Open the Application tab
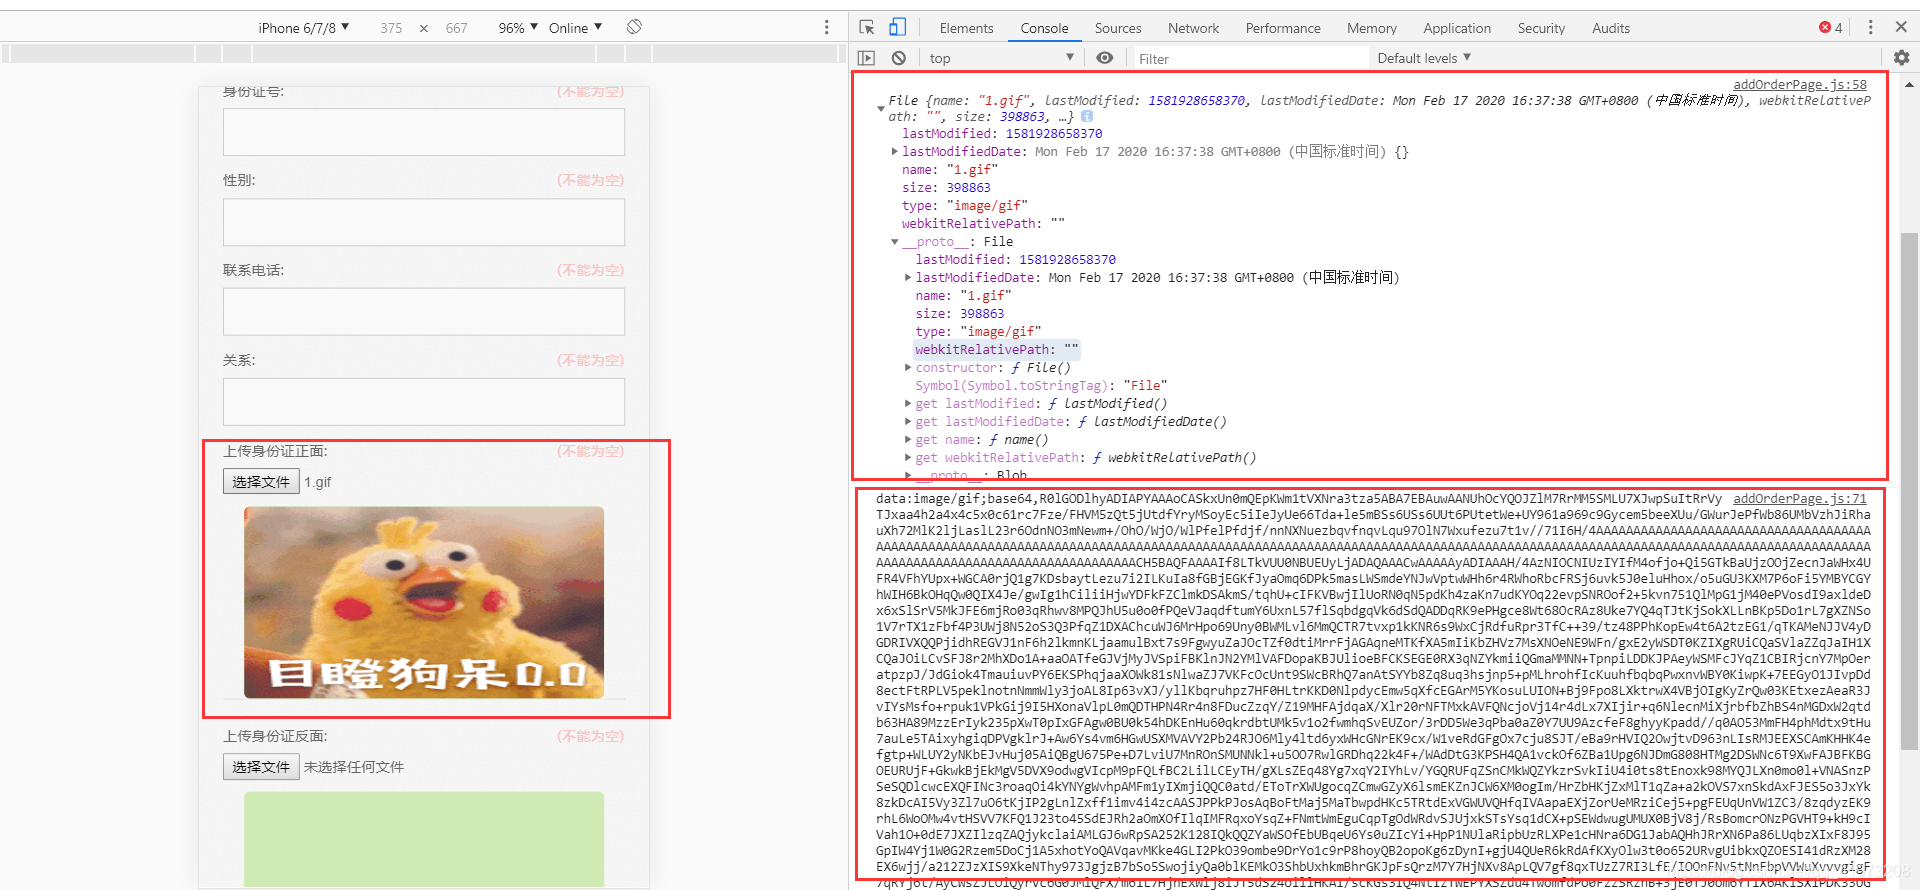 pos(1457,28)
